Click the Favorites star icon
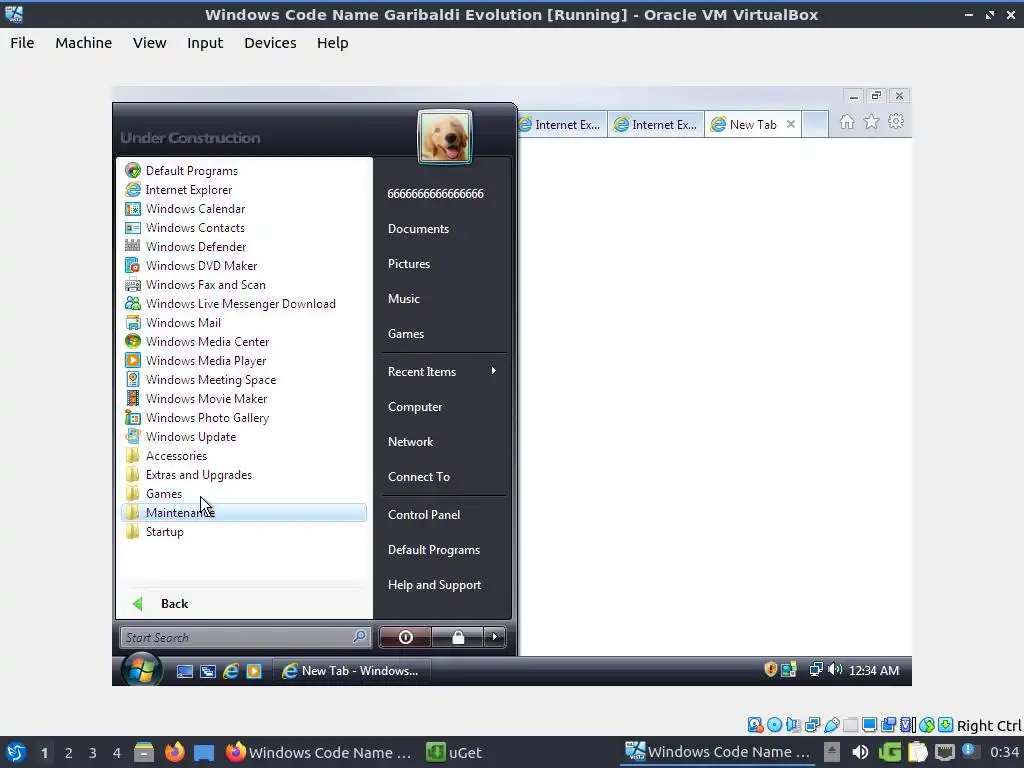Viewport: 1024px width, 768px height. tap(871, 122)
